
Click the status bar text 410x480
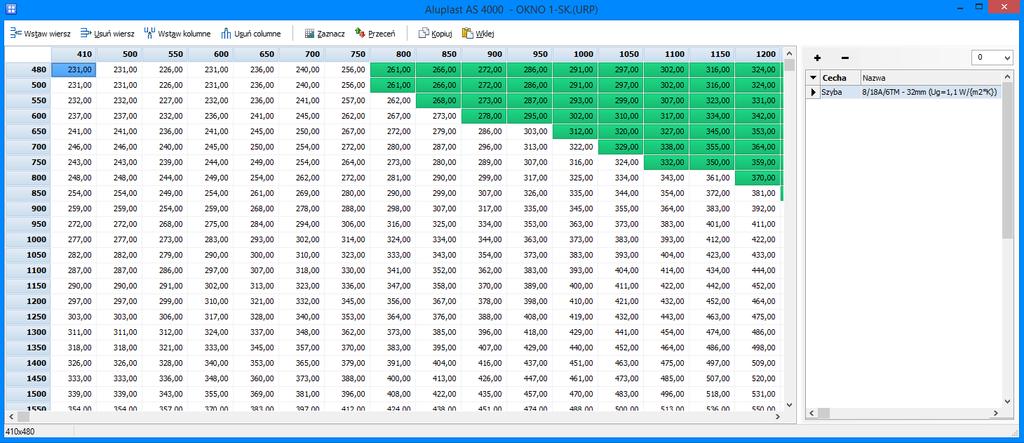[x=19, y=432]
